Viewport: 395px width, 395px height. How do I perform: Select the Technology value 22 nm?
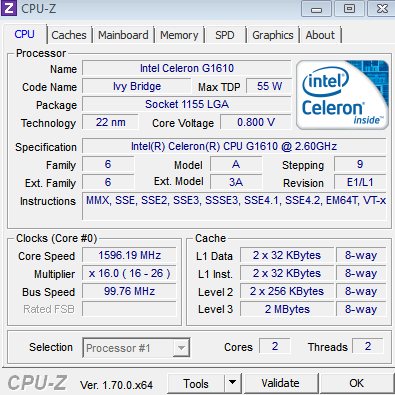[x=110, y=122]
